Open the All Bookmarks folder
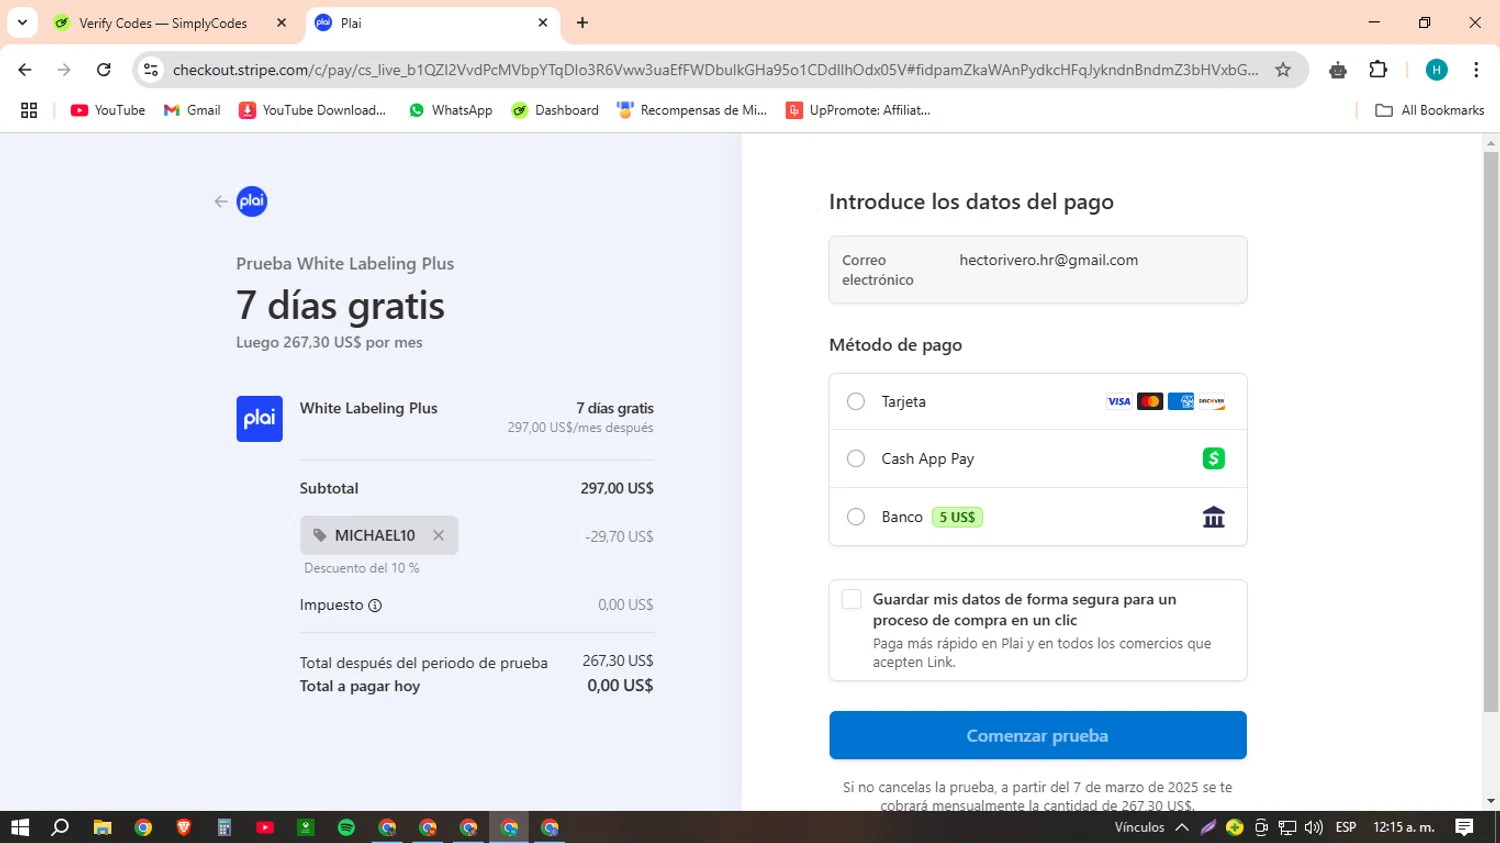 tap(1430, 110)
